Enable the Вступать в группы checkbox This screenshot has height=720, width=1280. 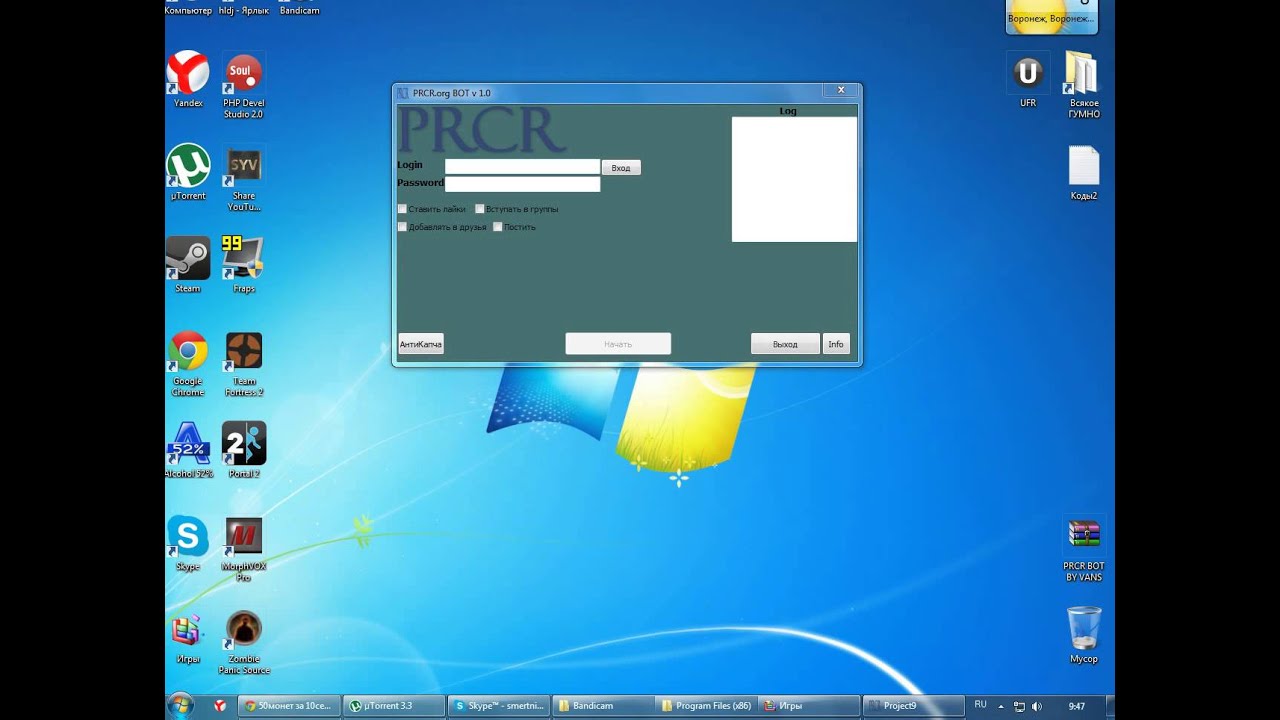point(480,209)
